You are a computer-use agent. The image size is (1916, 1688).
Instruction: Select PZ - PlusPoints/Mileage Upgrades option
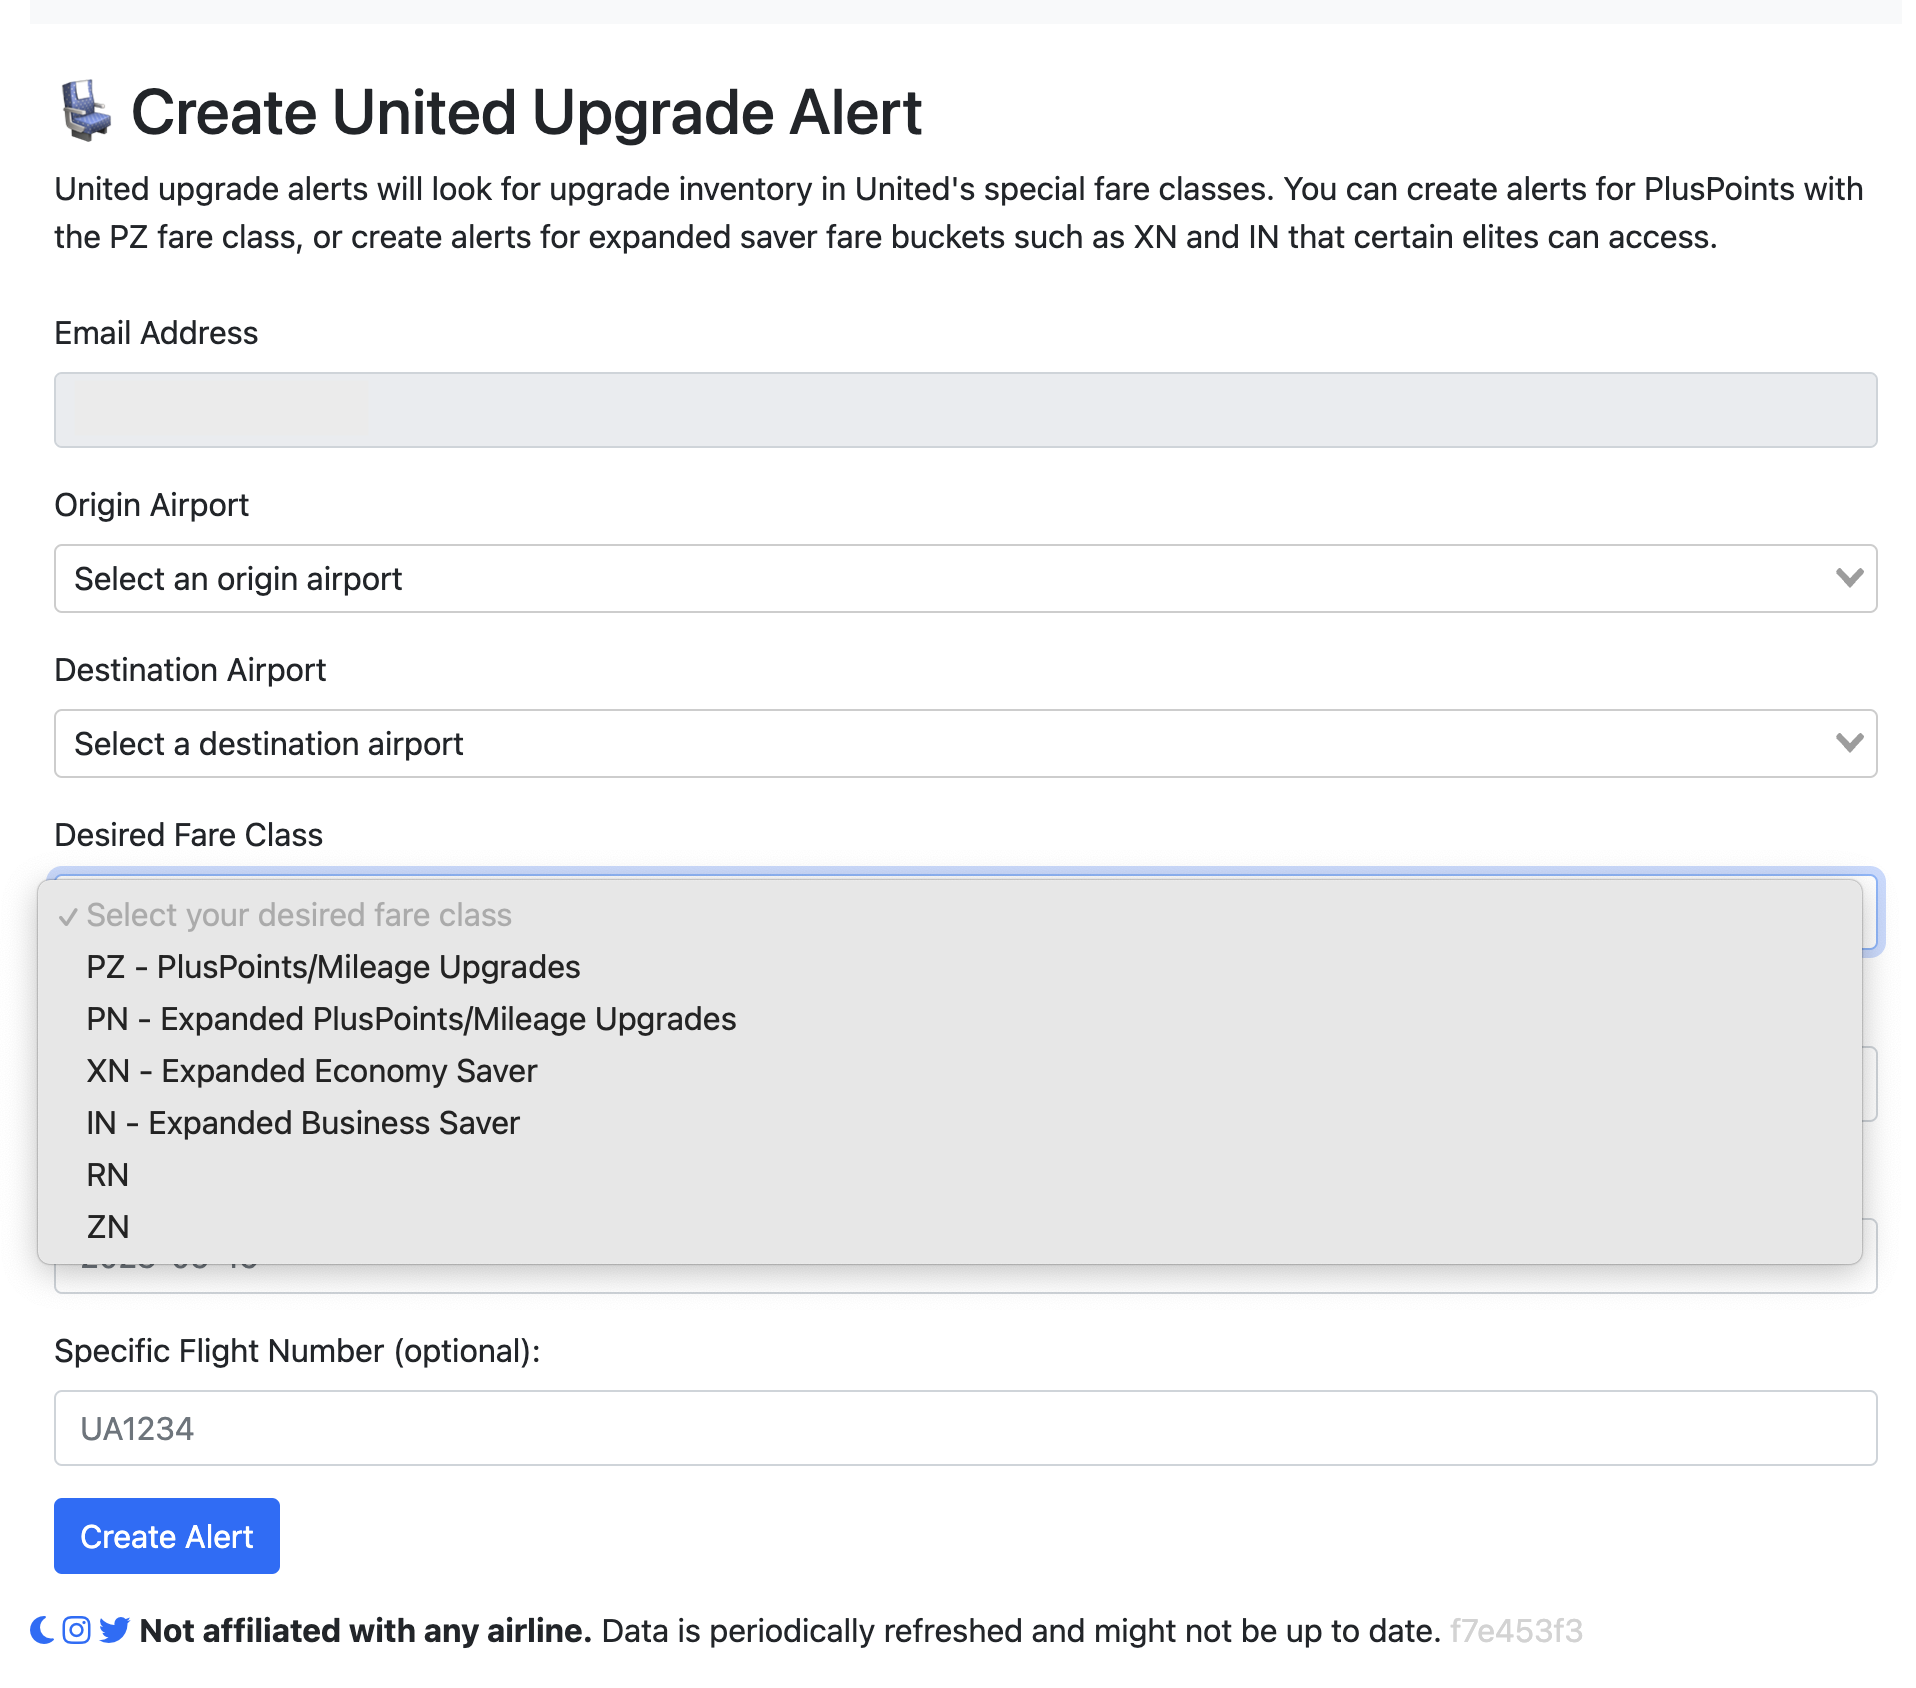point(949,967)
